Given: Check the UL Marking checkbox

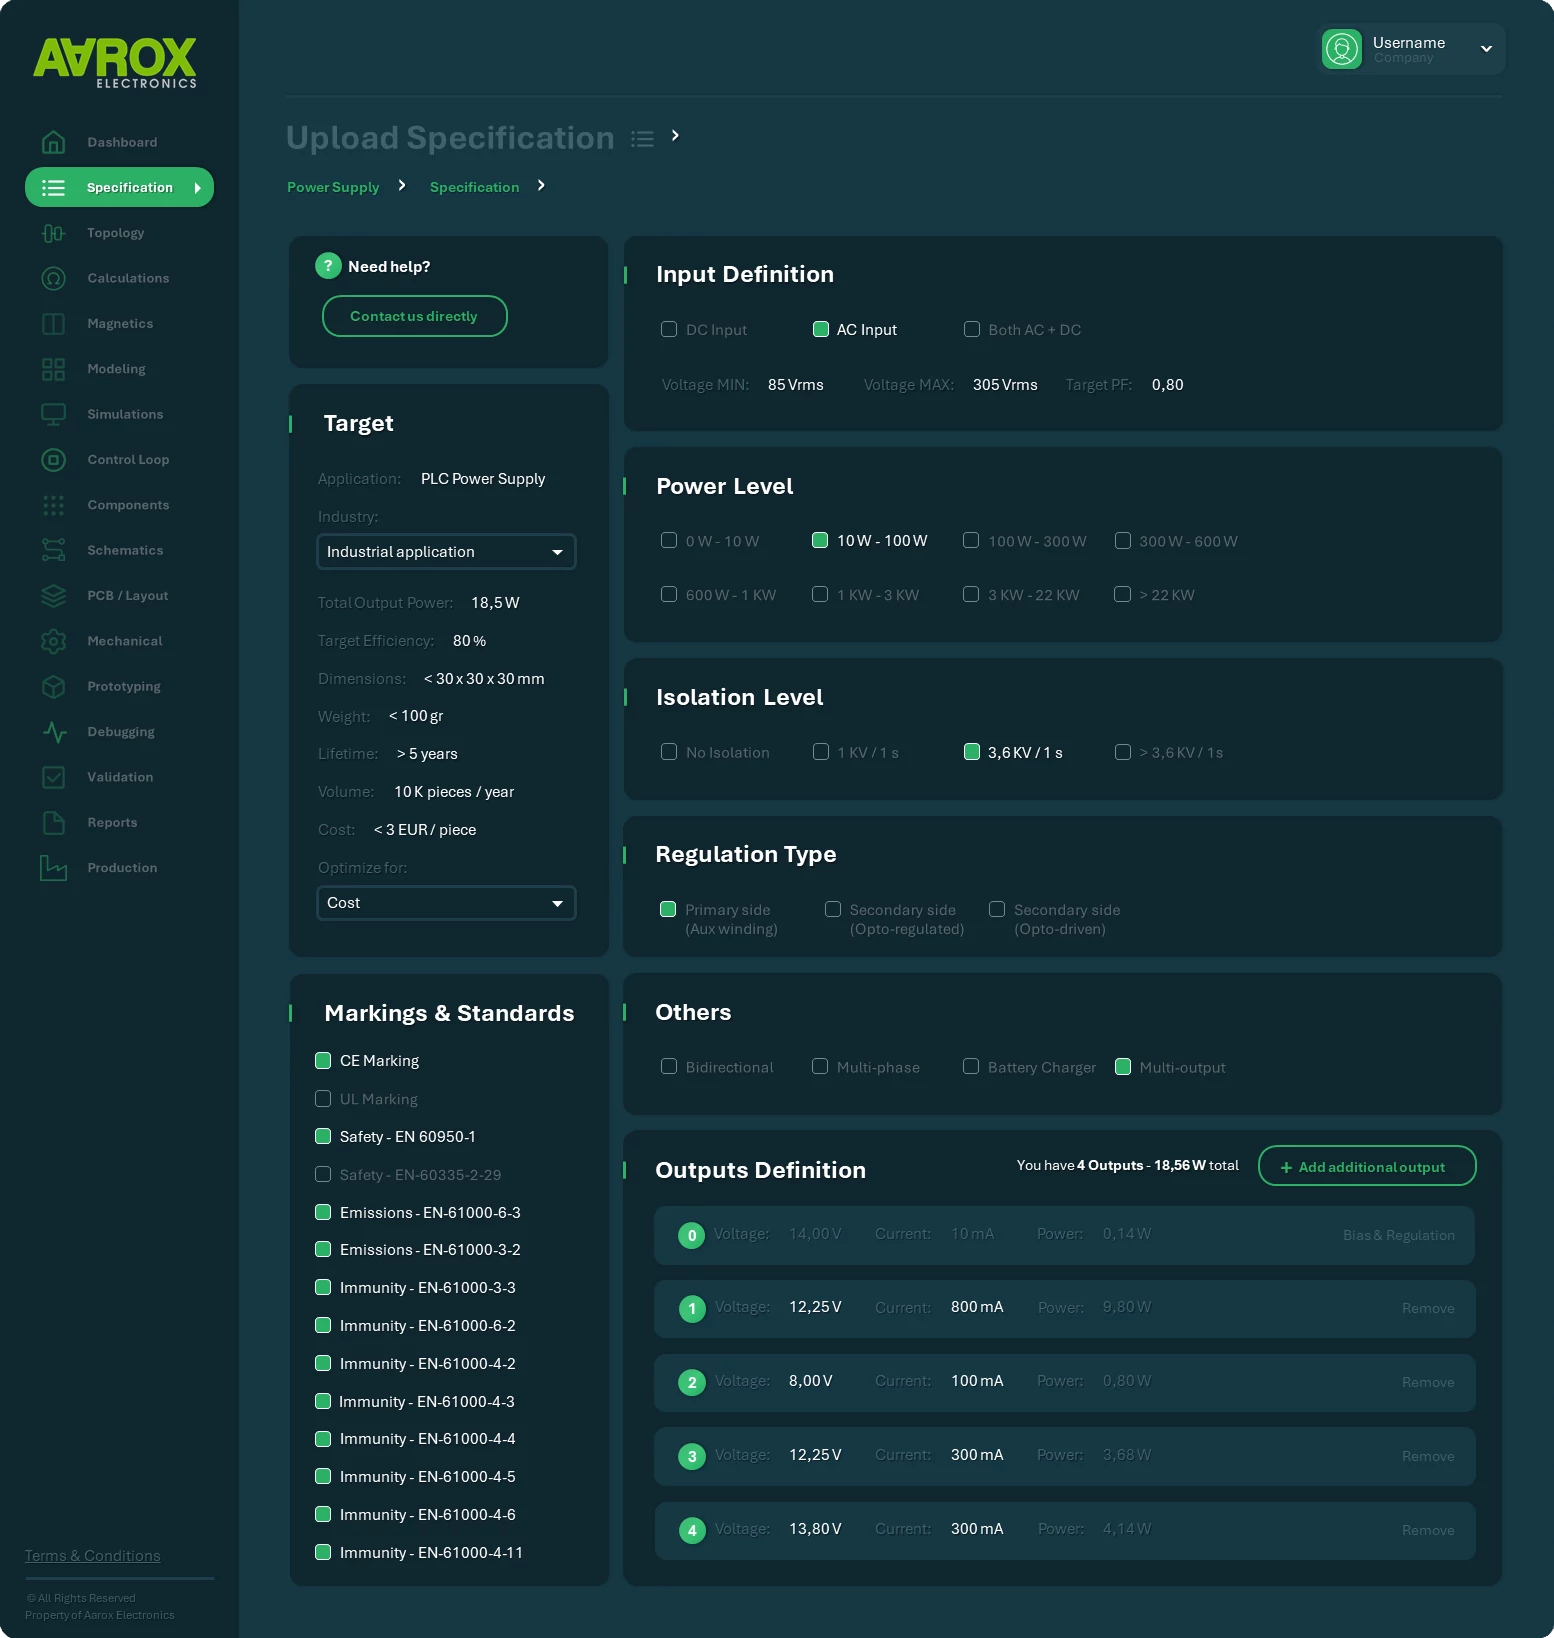Looking at the screenshot, I should click(323, 1098).
